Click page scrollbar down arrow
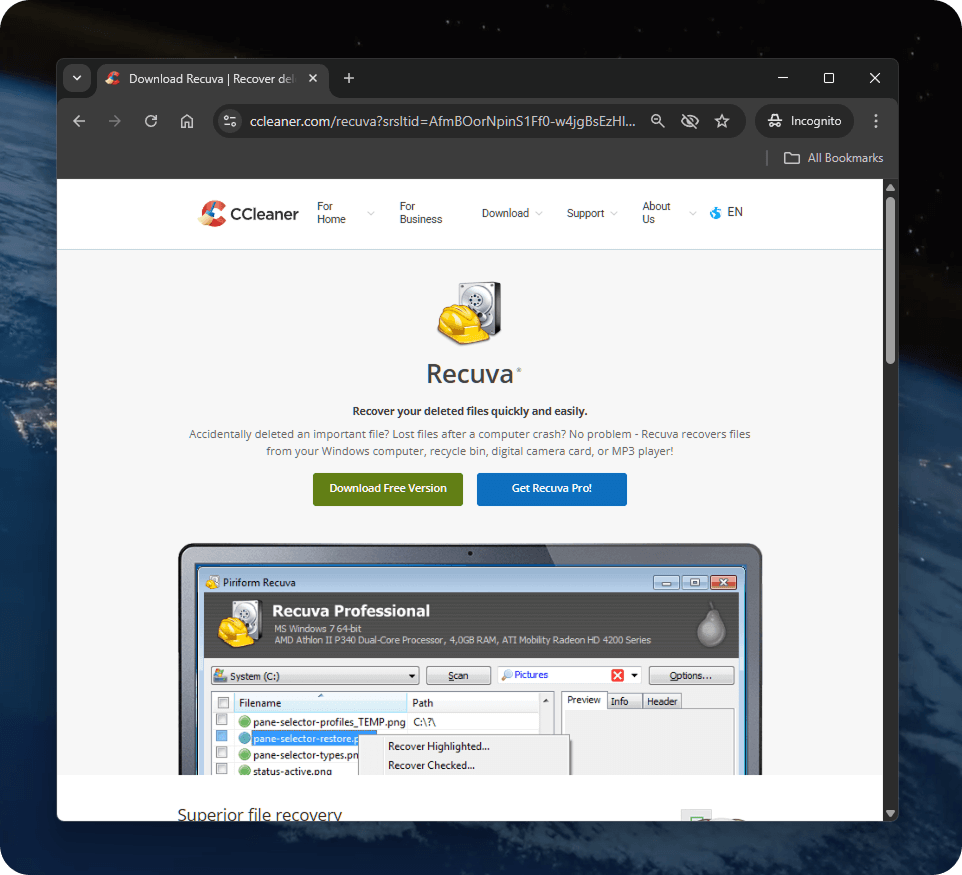 [890, 813]
